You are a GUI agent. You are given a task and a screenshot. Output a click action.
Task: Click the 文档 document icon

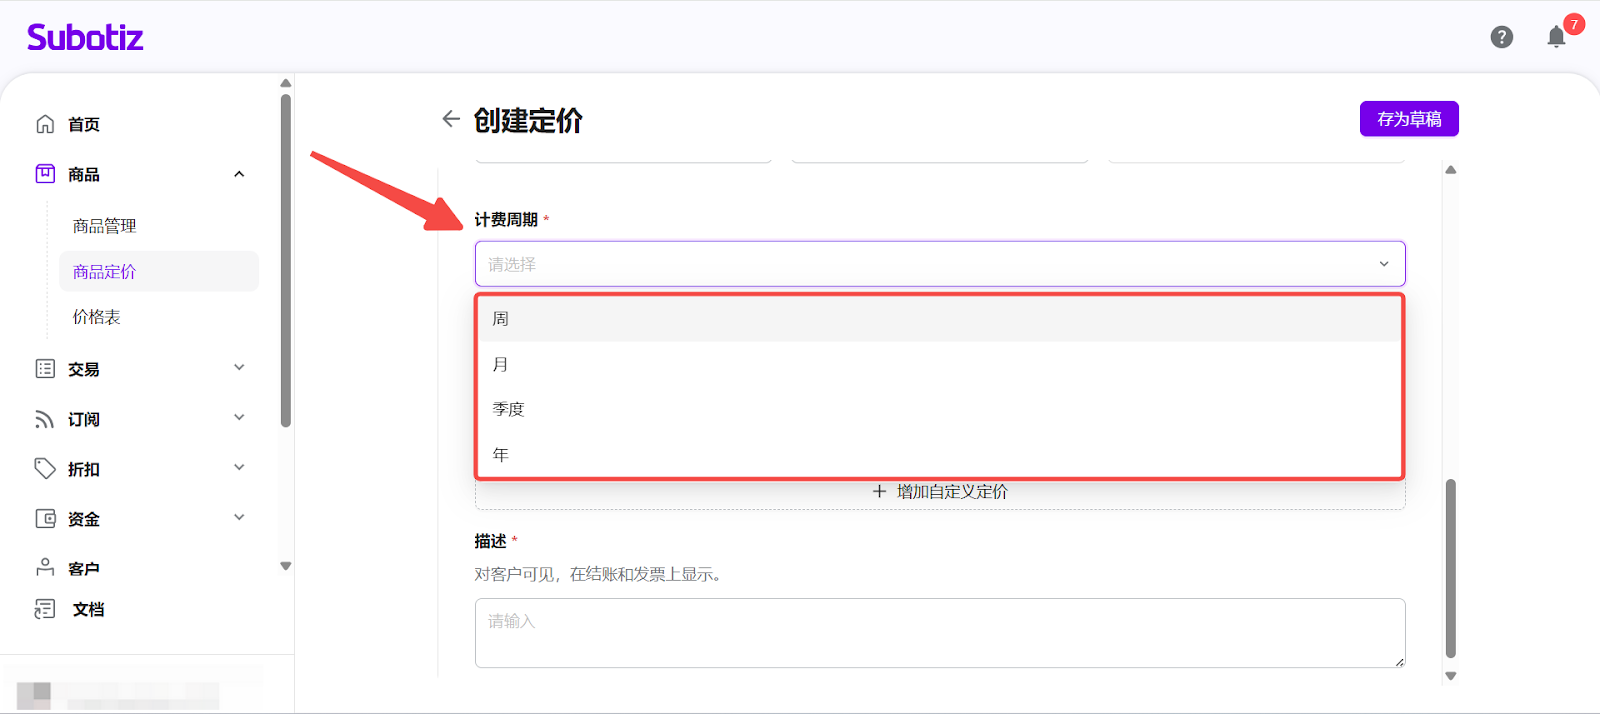pyautogui.click(x=45, y=609)
